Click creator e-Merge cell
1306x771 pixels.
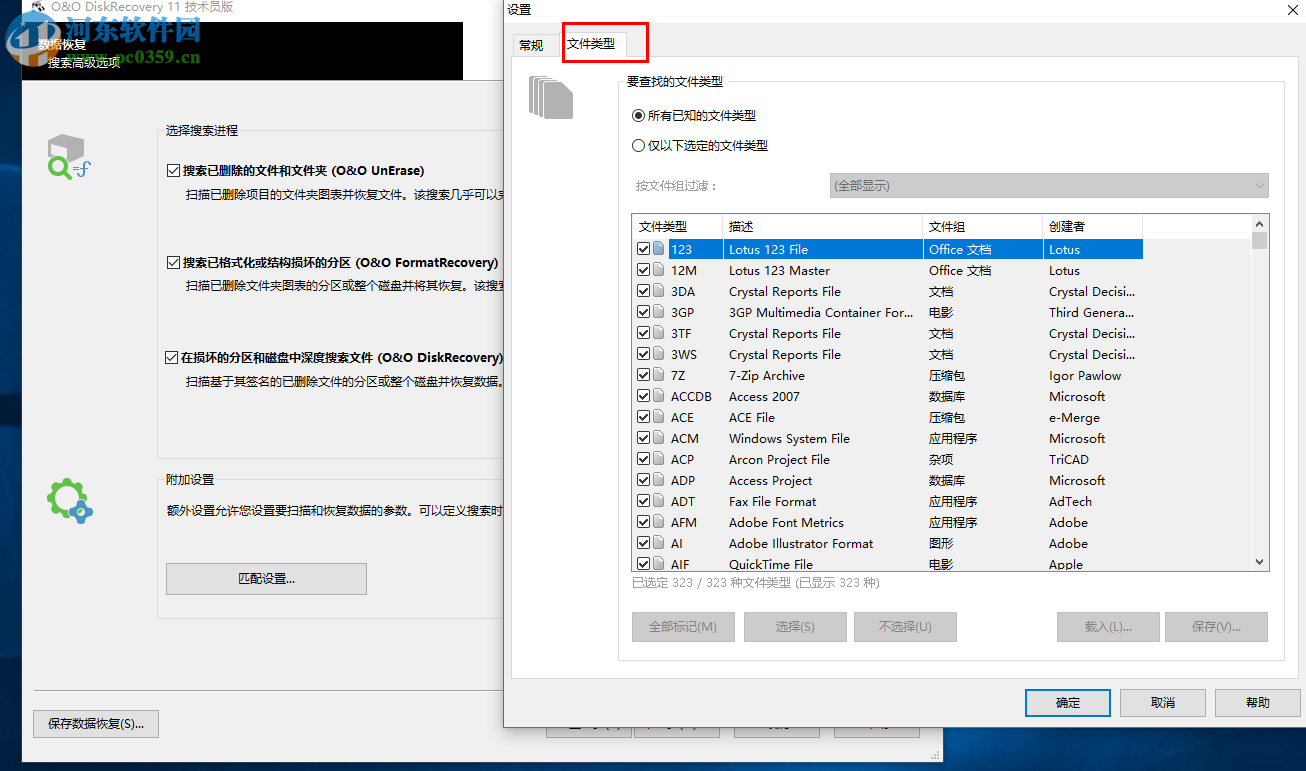click(x=1074, y=417)
